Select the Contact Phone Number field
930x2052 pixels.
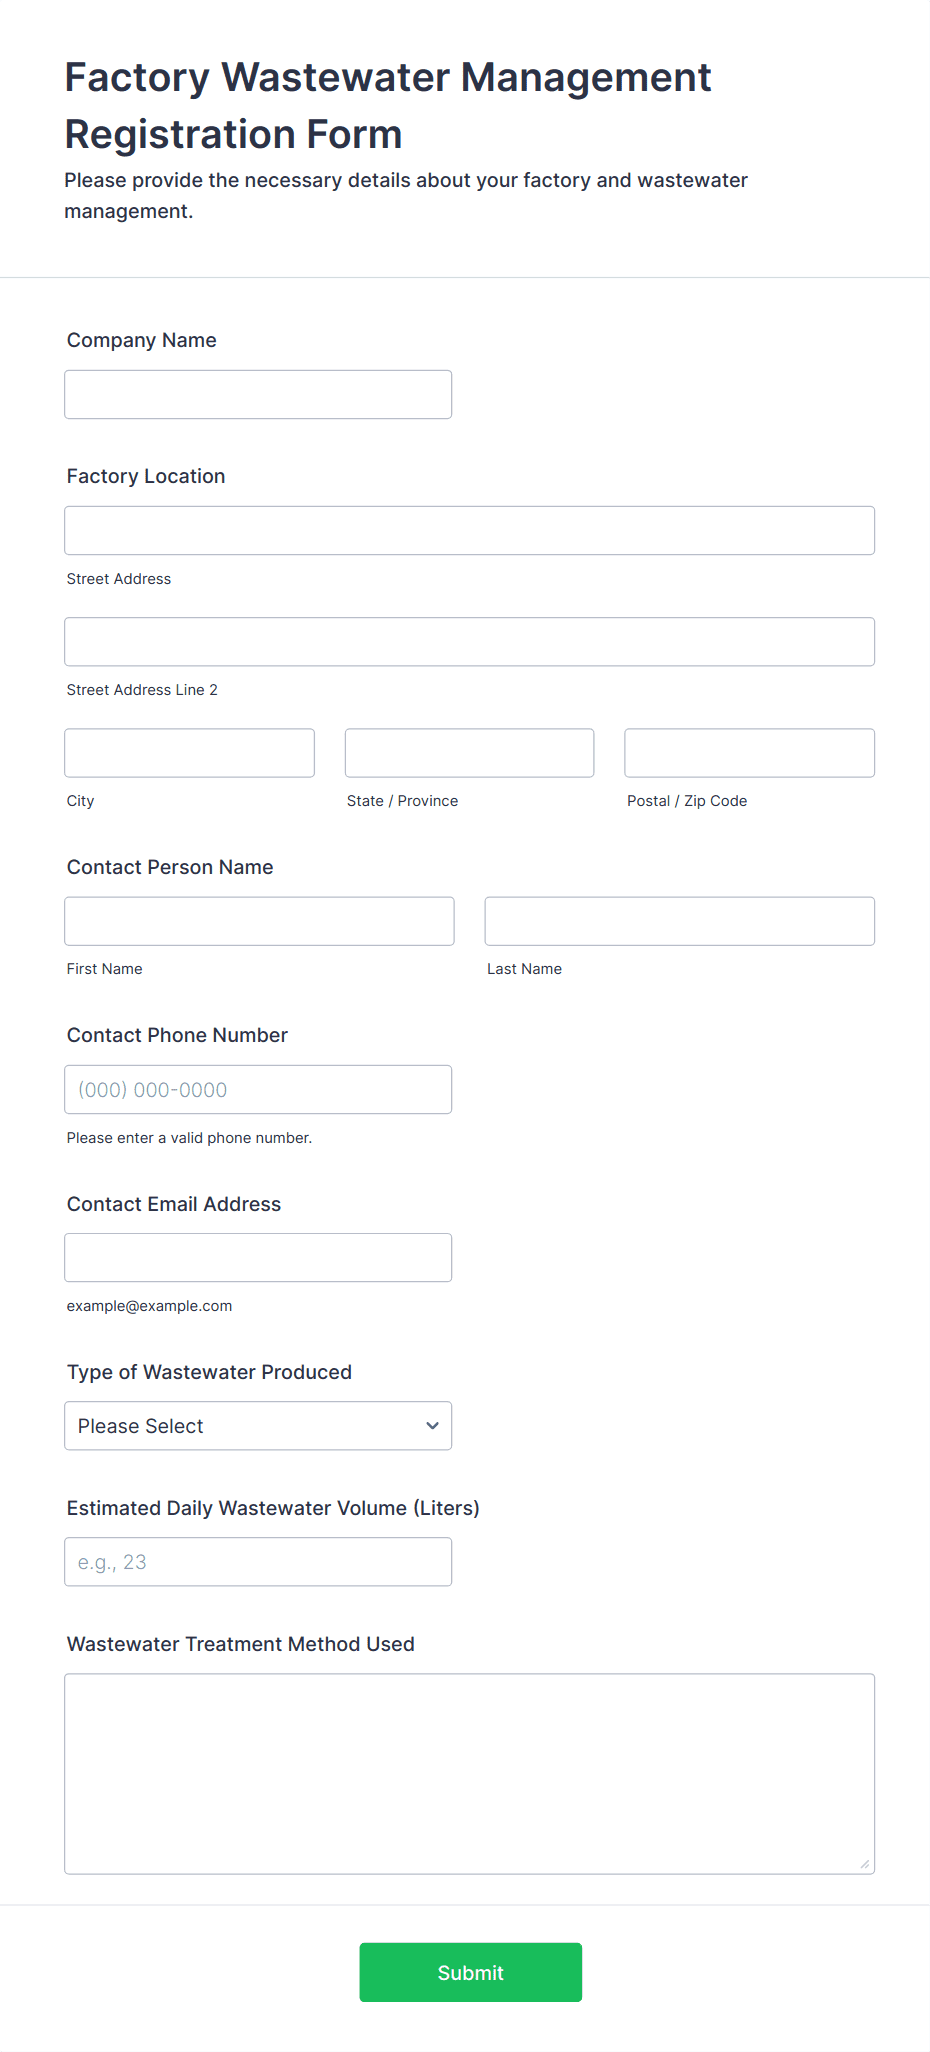pos(258,1090)
